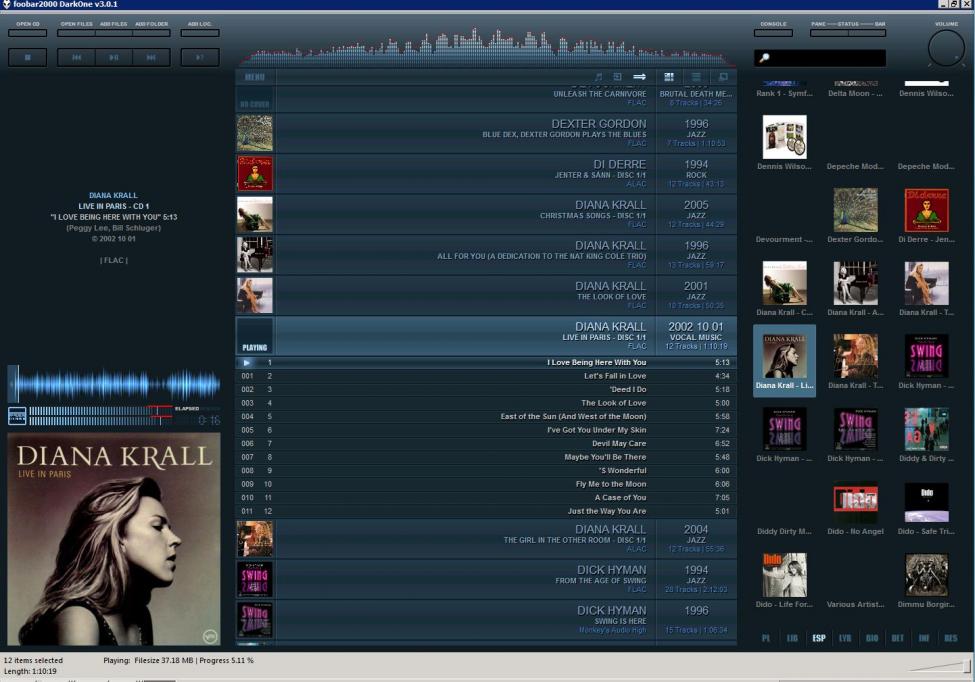Select "Di Derre - Jen..." in the album grid
This screenshot has width=975, height=682.
coord(926,215)
